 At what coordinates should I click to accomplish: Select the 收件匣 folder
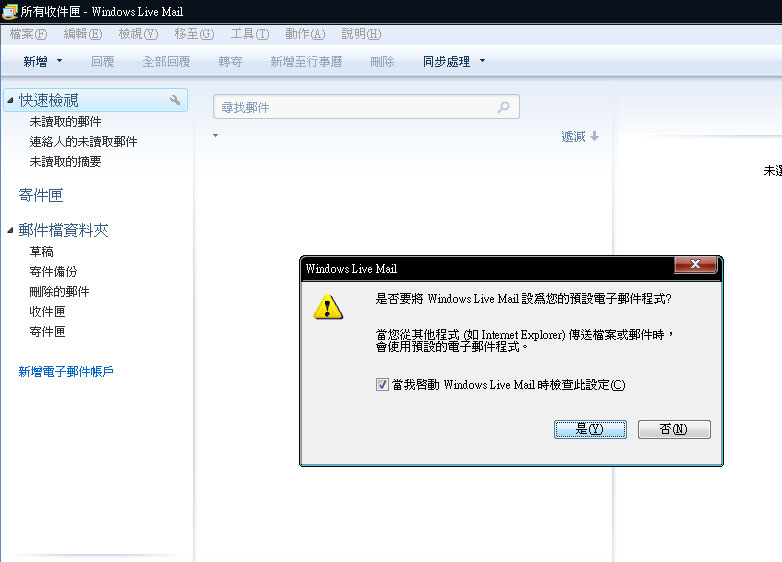[x=47, y=312]
